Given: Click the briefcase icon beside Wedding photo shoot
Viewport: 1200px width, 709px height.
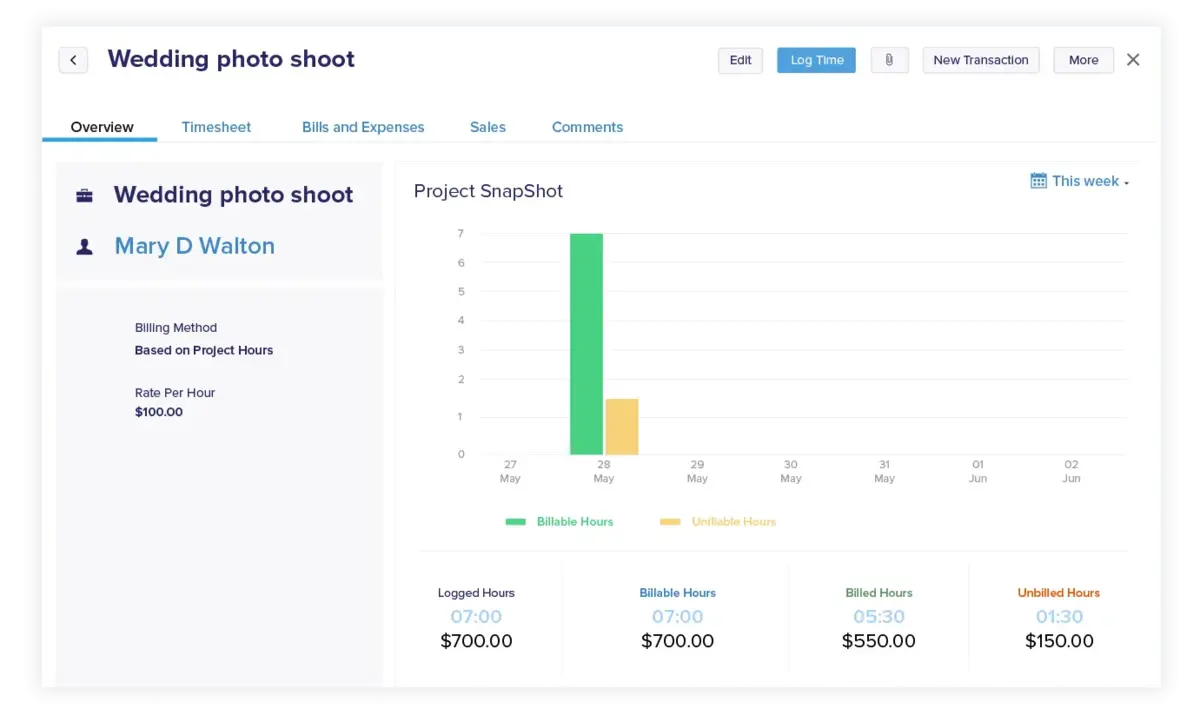Looking at the screenshot, I should pos(85,195).
